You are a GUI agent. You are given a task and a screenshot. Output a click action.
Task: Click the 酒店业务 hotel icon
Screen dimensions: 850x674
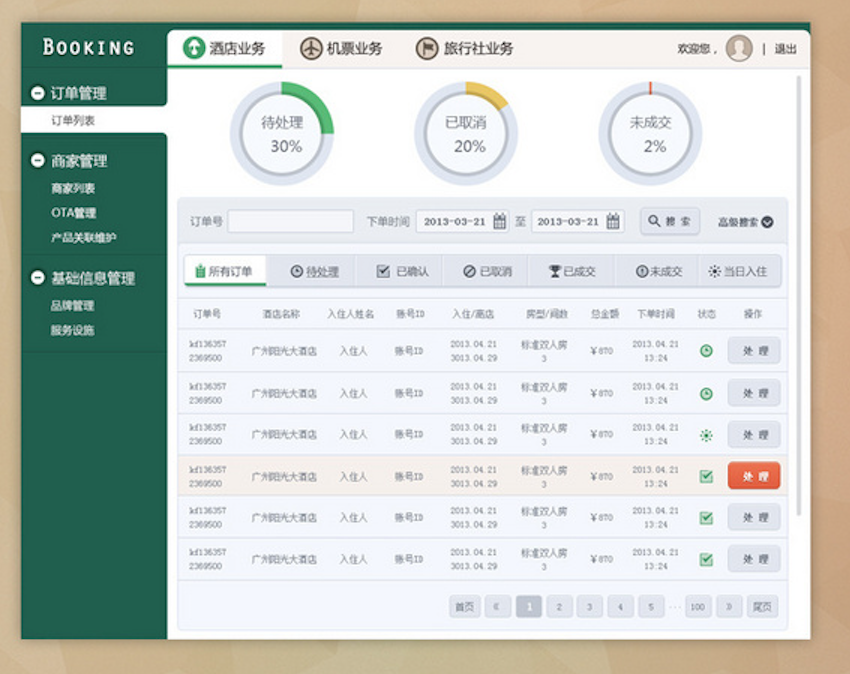(x=194, y=48)
